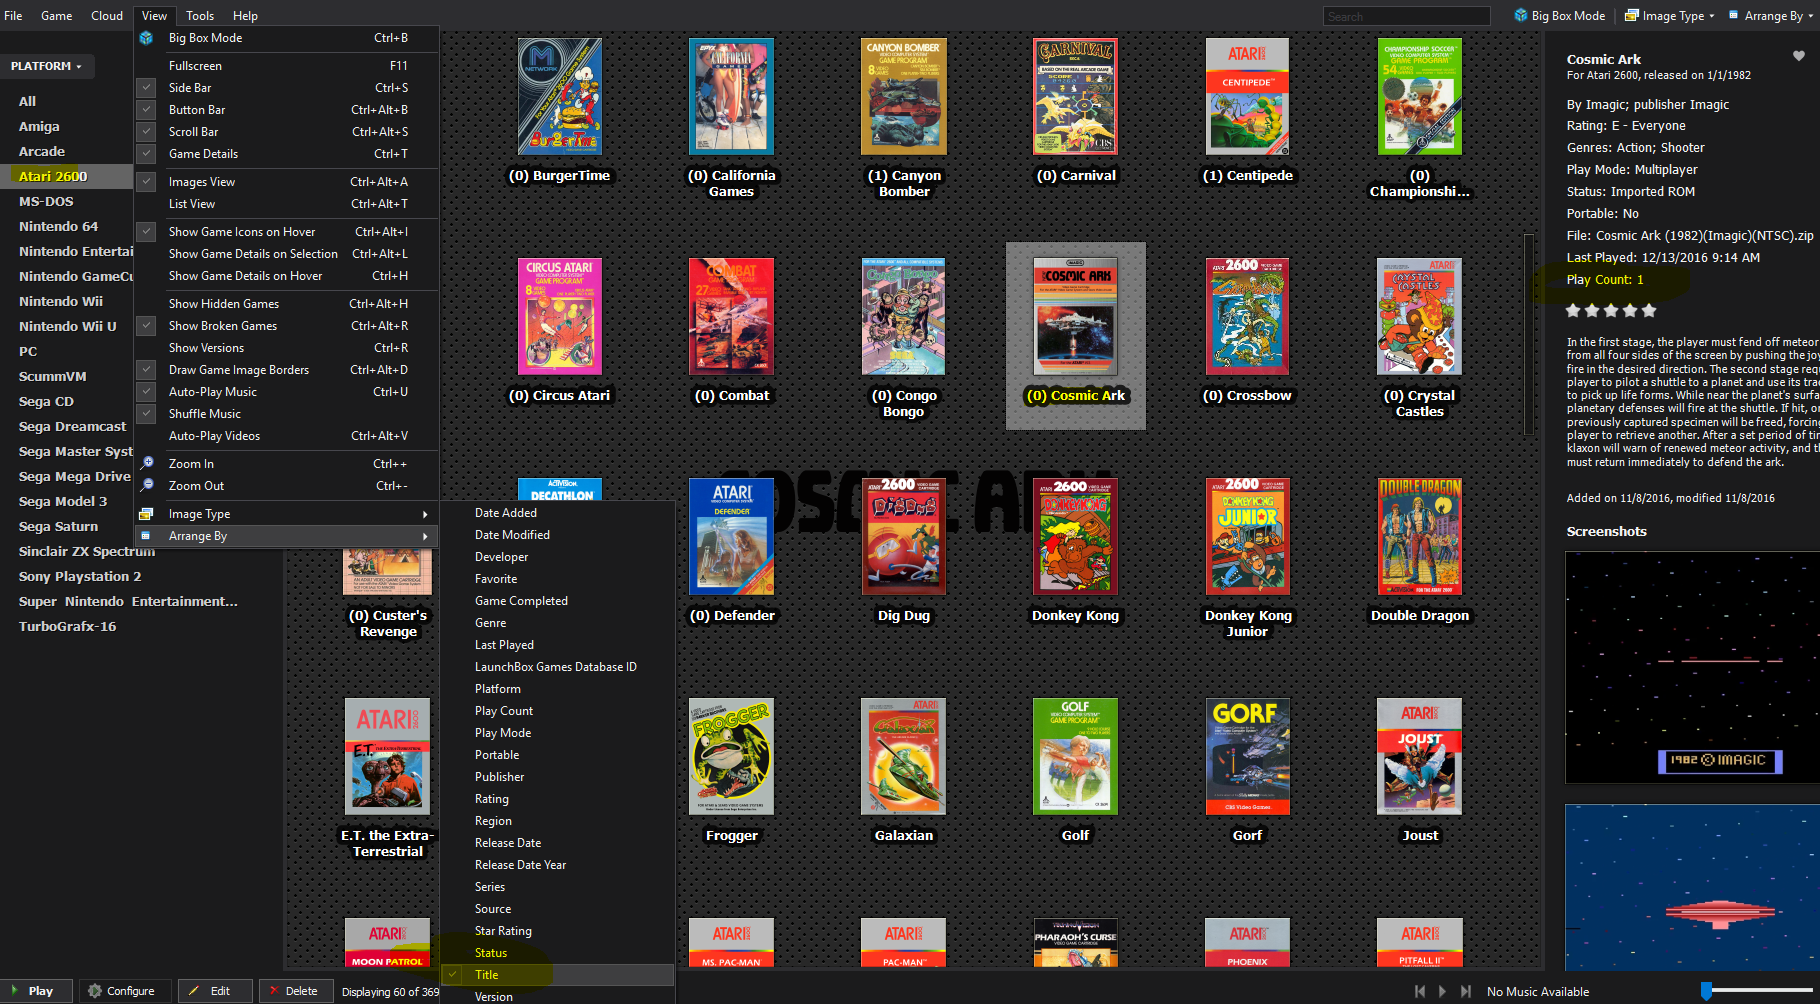The image size is (1820, 1004).
Task: Click the Zoom In magnifier icon in the View menu
Action: point(146,464)
